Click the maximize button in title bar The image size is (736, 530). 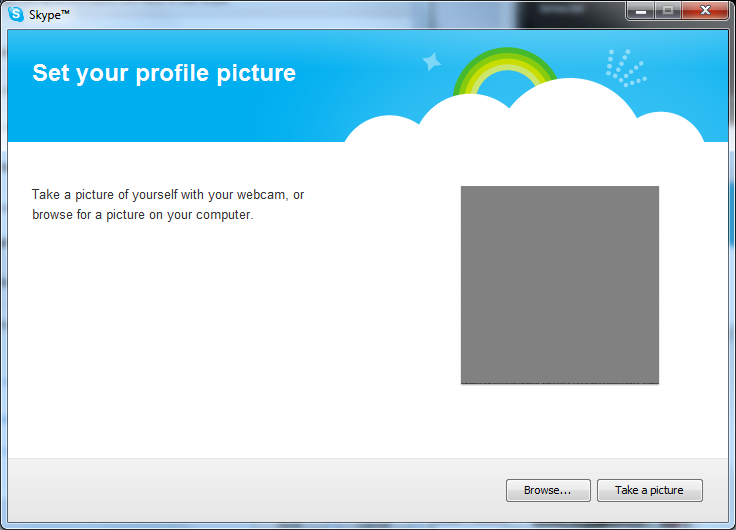[x=667, y=11]
